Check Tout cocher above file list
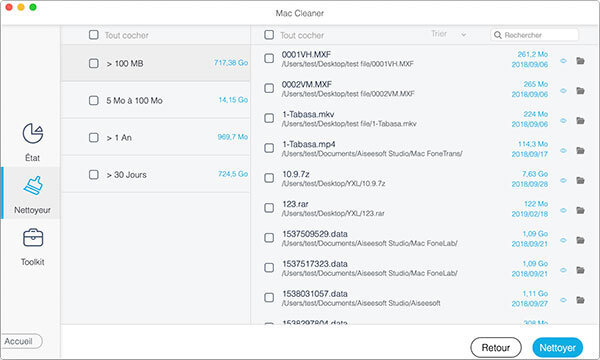The height and width of the screenshot is (360, 600). click(x=269, y=35)
